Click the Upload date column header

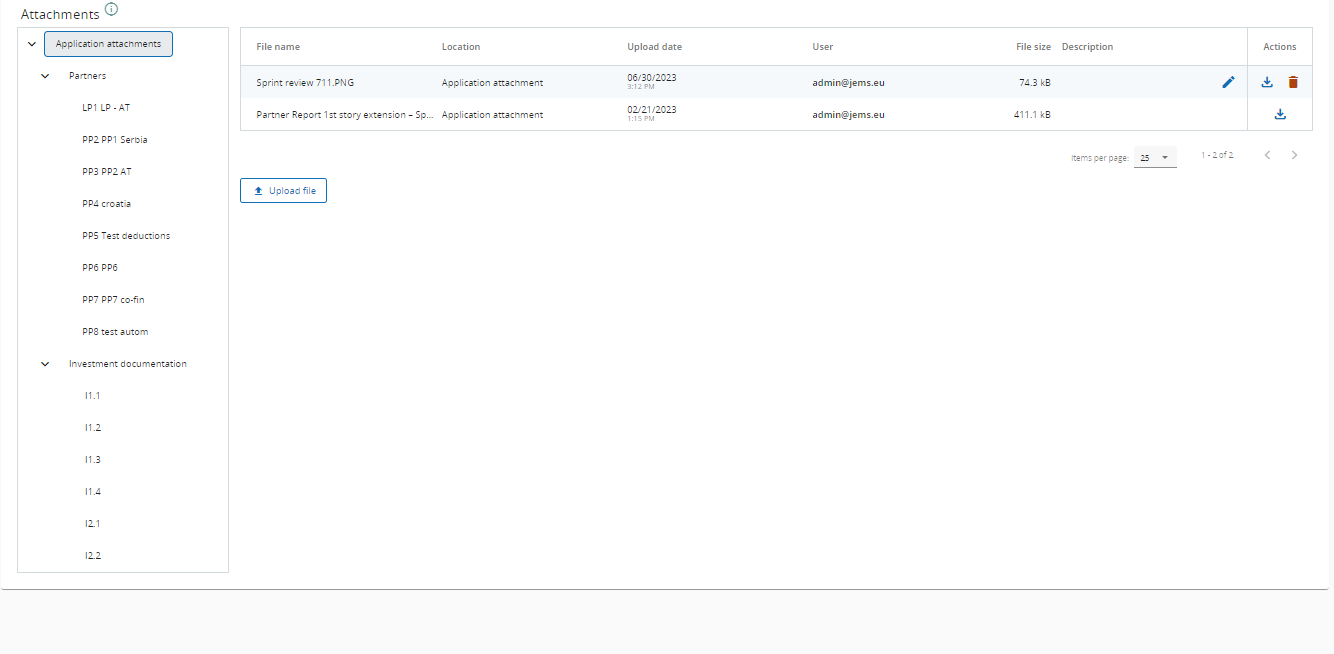pyautogui.click(x=654, y=47)
